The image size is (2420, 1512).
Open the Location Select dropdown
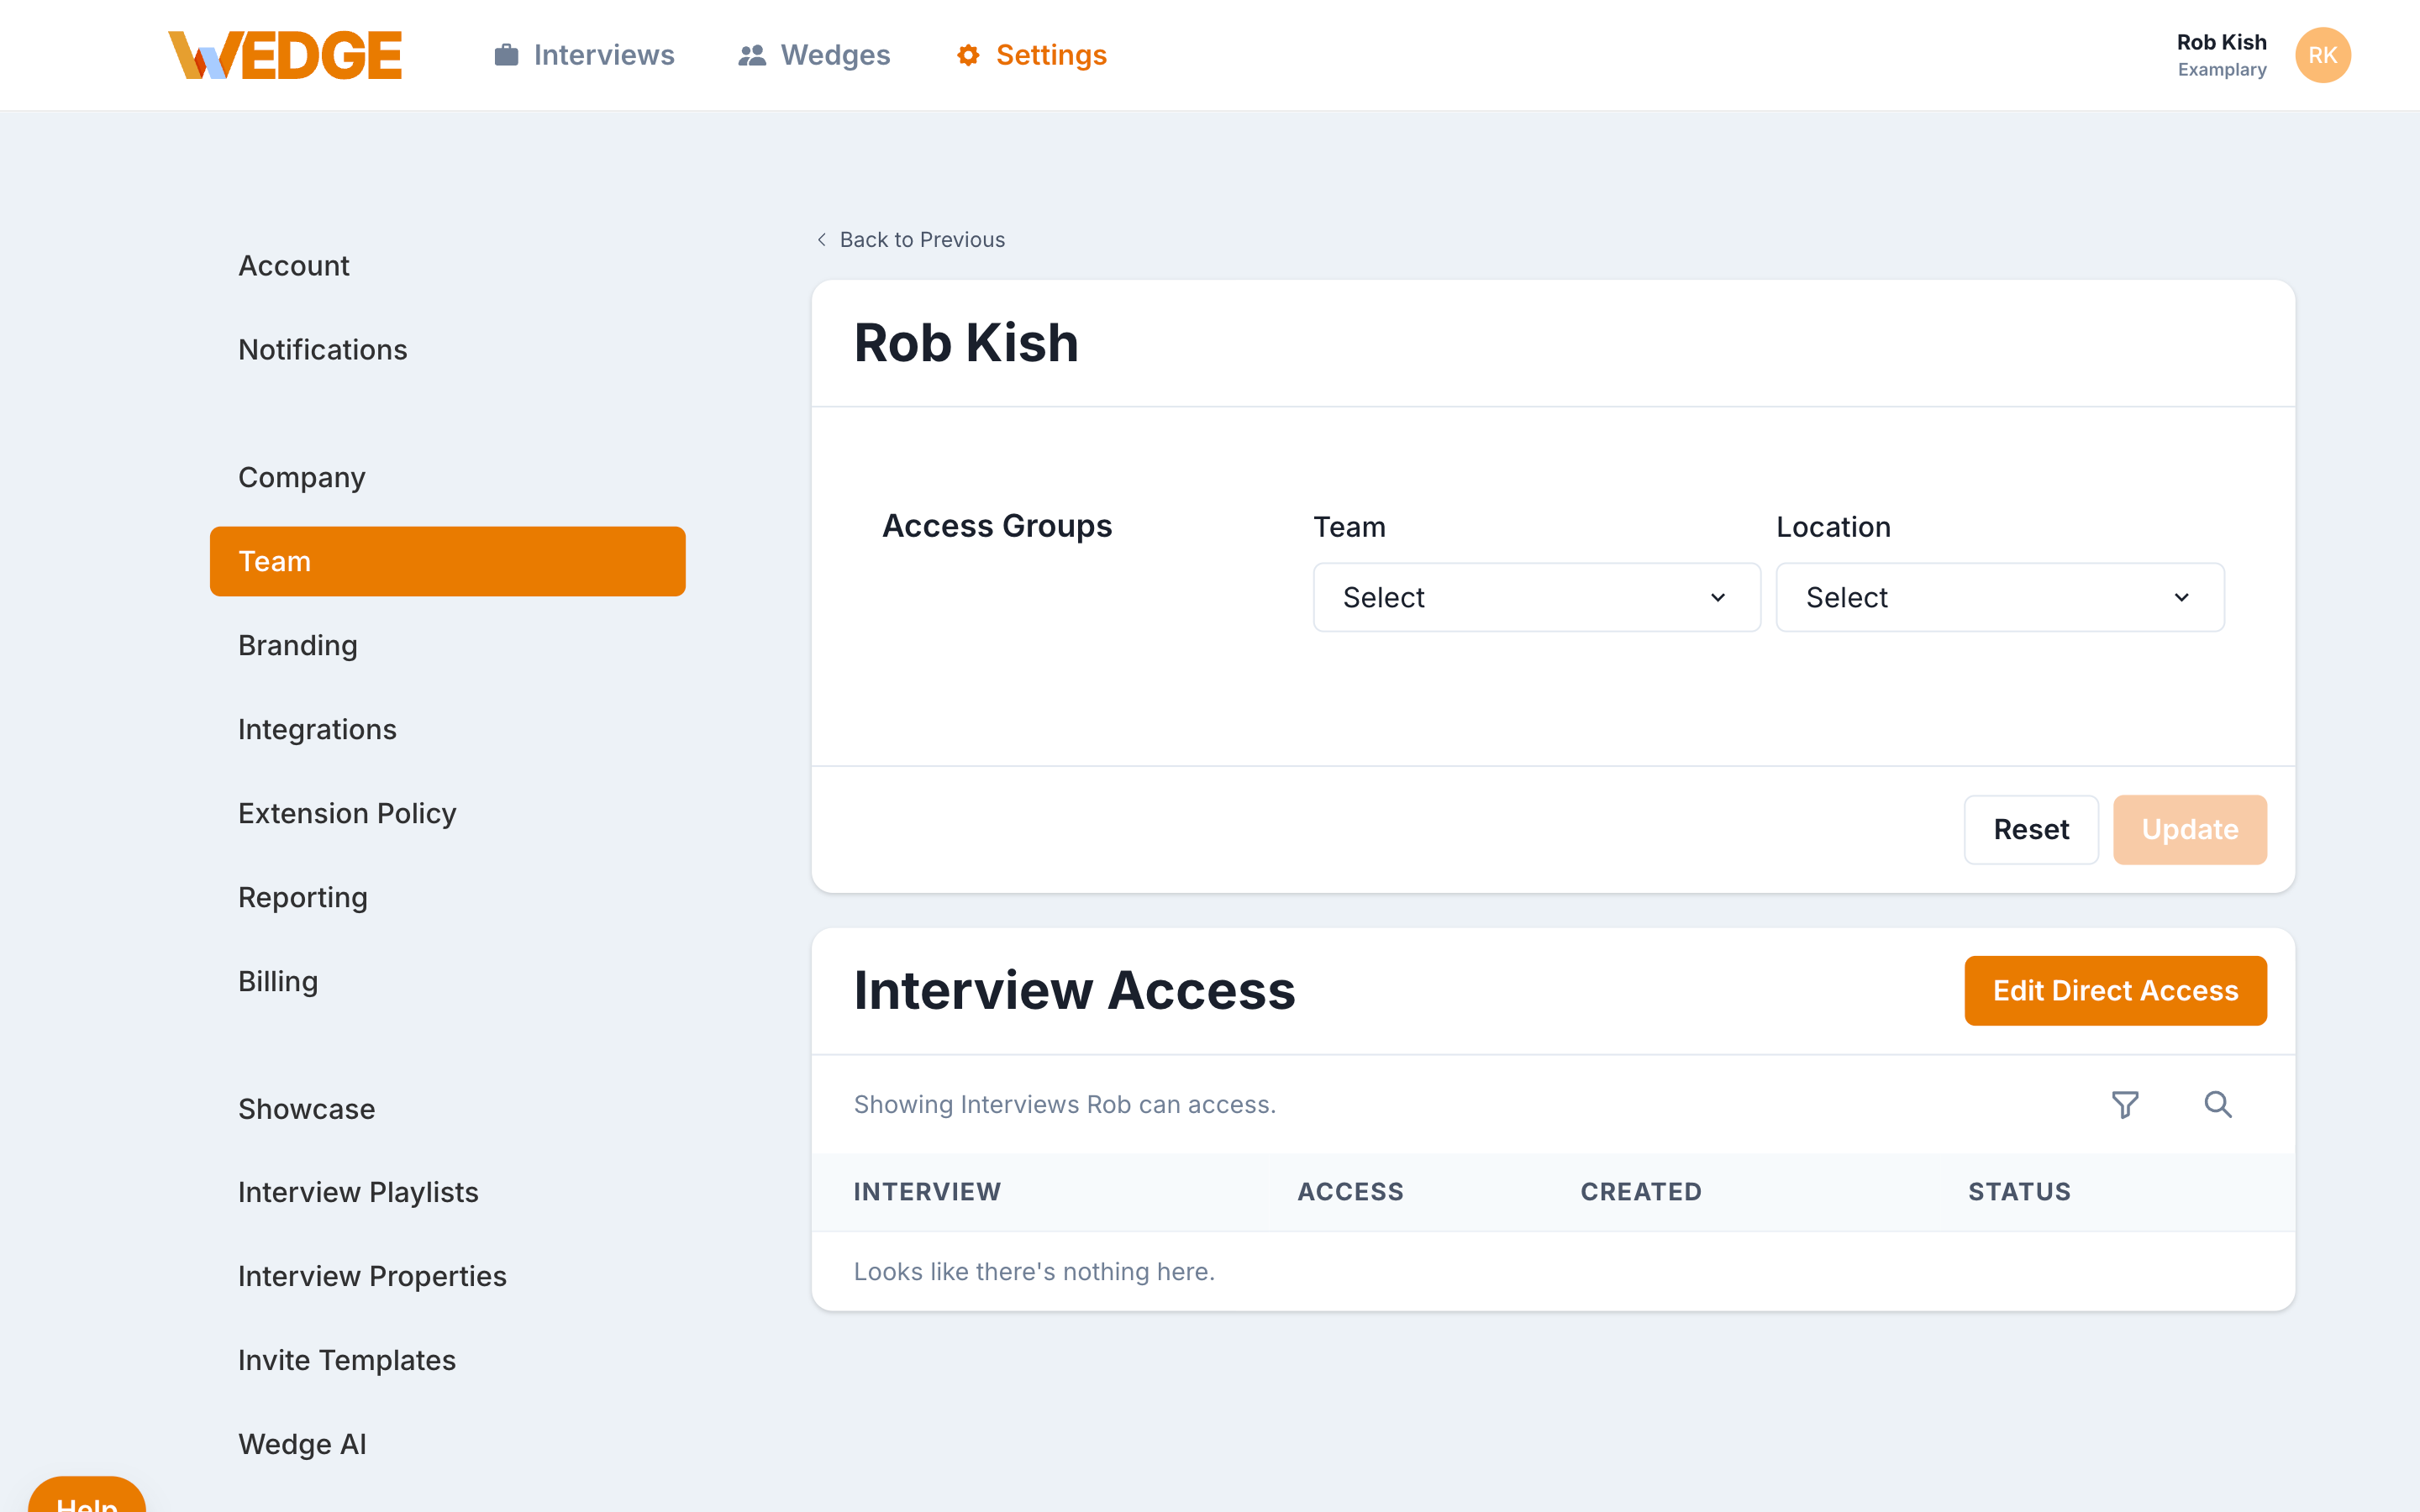(x=1998, y=597)
